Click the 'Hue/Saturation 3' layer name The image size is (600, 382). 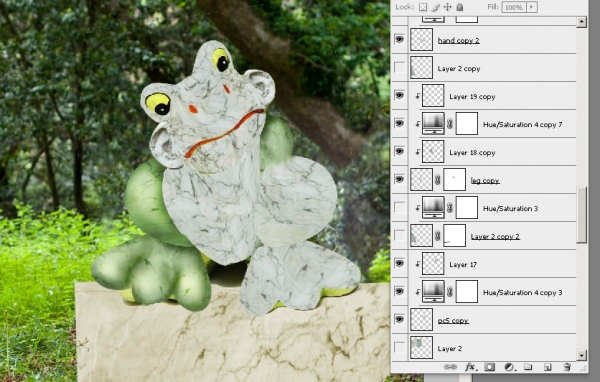pos(510,208)
